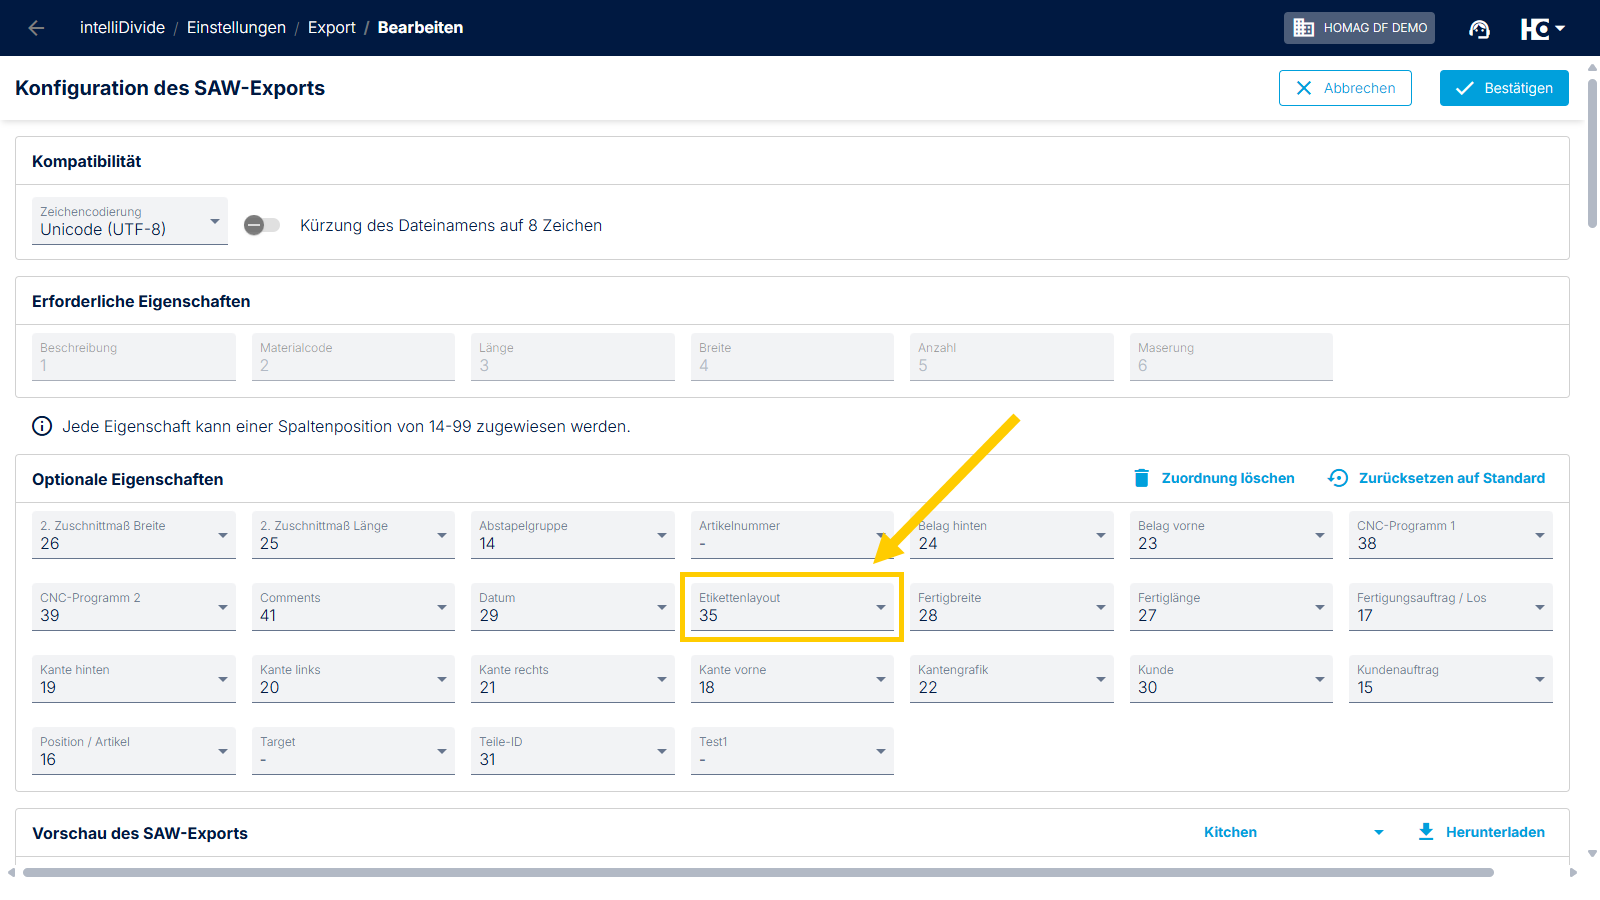Image resolution: width=1600 pixels, height=900 pixels.
Task: Click the horizontal scrollbar at bottom
Action: tap(758, 872)
